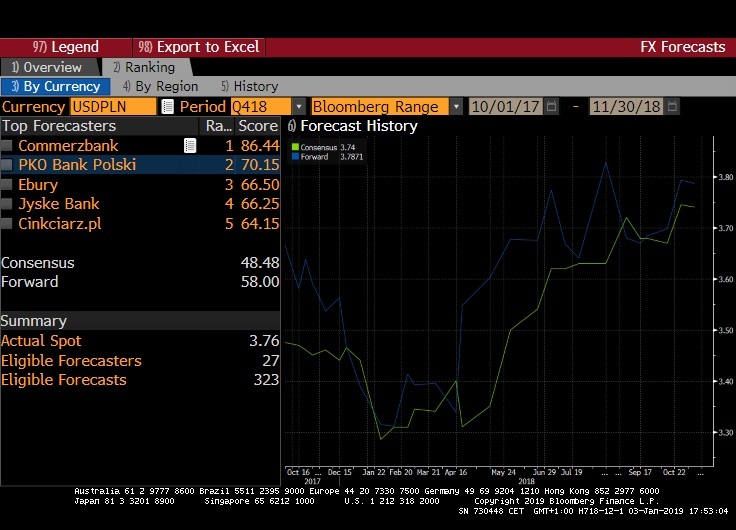The image size is (736, 530).
Task: Click the blue Forward legend swatch
Action: click(294, 157)
